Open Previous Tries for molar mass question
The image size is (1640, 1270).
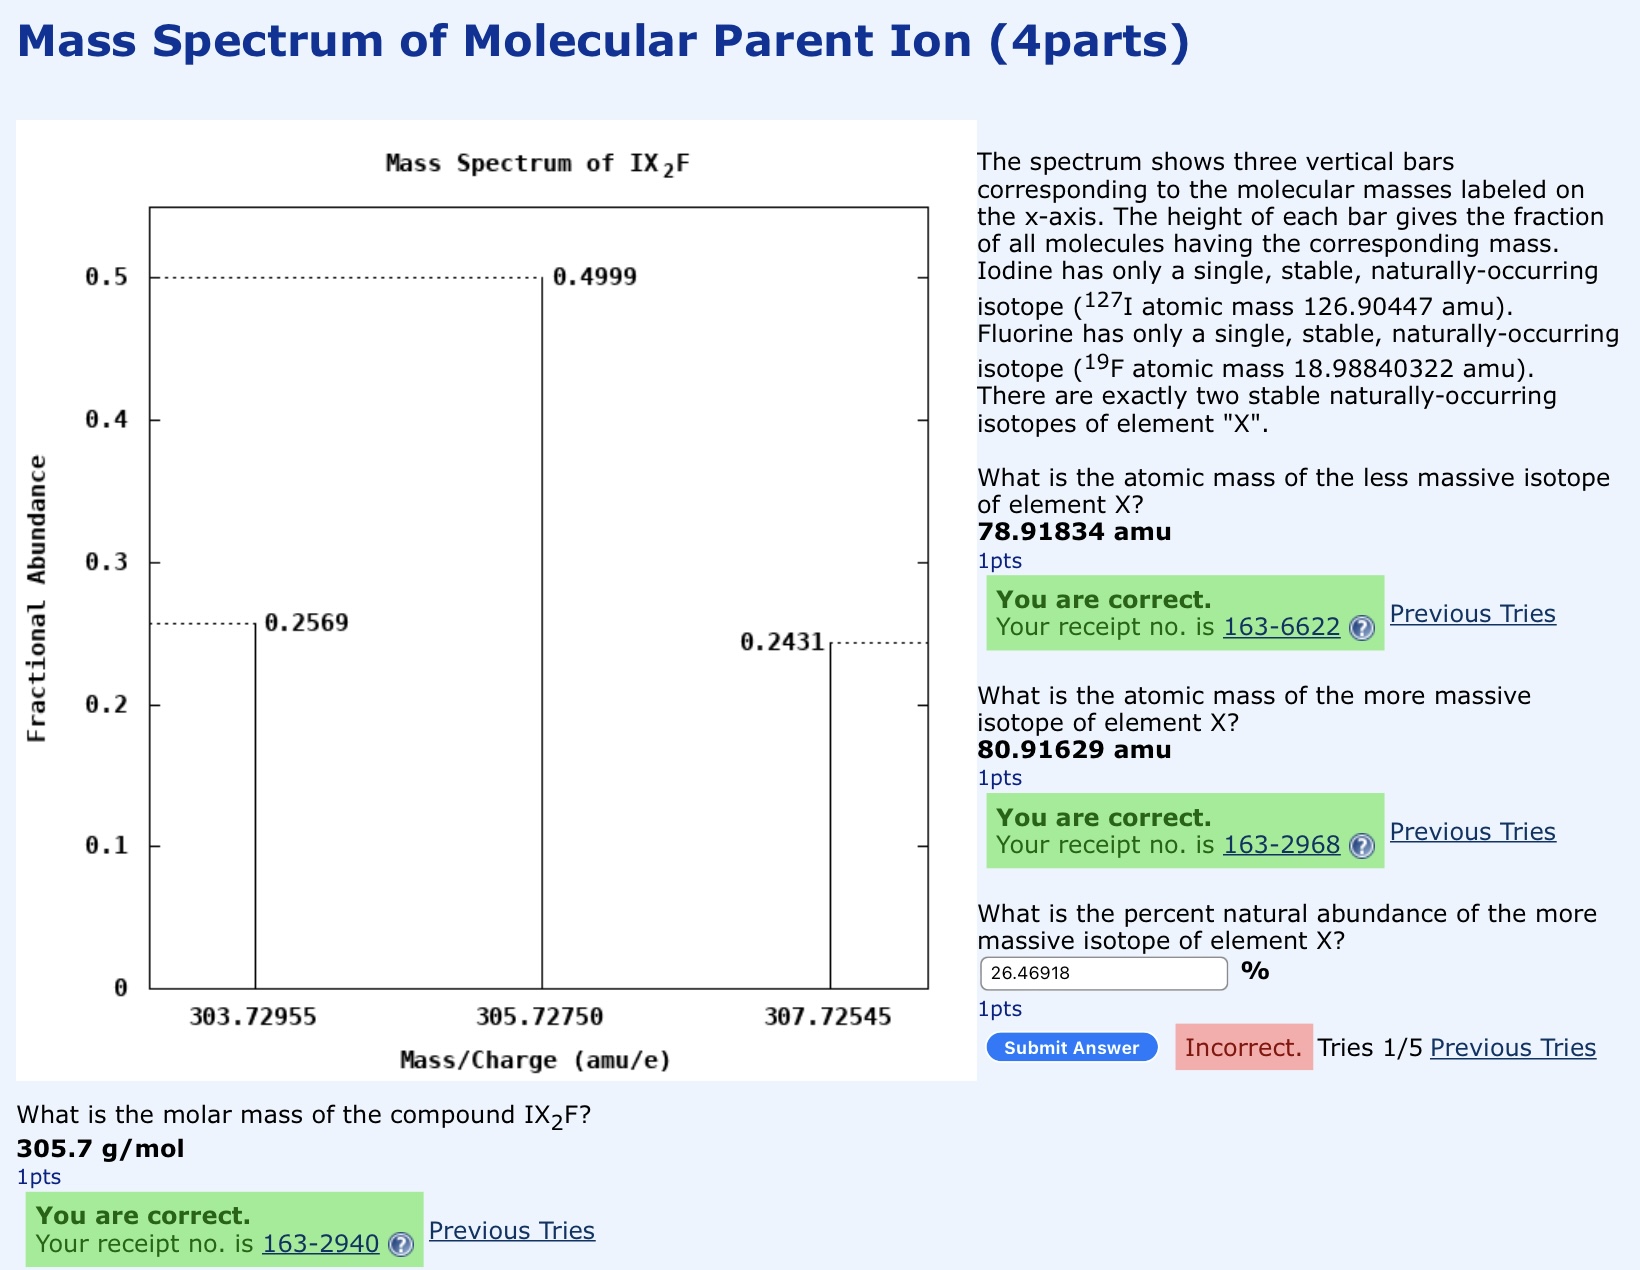(x=511, y=1230)
